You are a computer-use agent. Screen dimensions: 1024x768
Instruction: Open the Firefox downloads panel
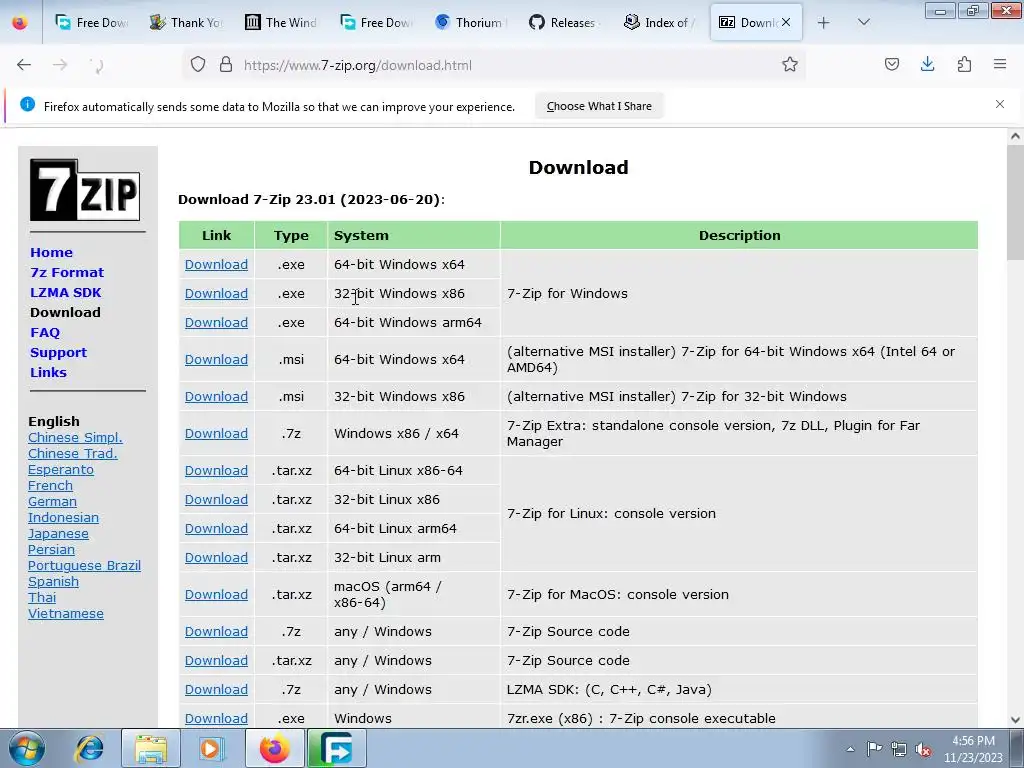(x=927, y=64)
